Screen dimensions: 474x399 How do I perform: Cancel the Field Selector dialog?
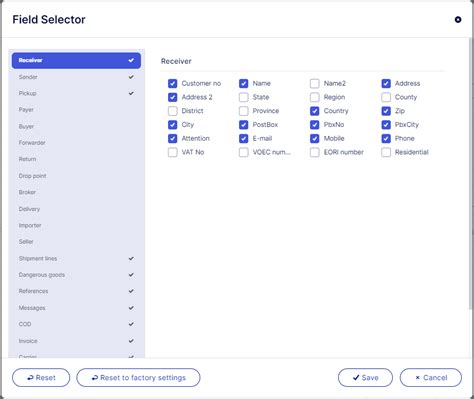pos(431,378)
